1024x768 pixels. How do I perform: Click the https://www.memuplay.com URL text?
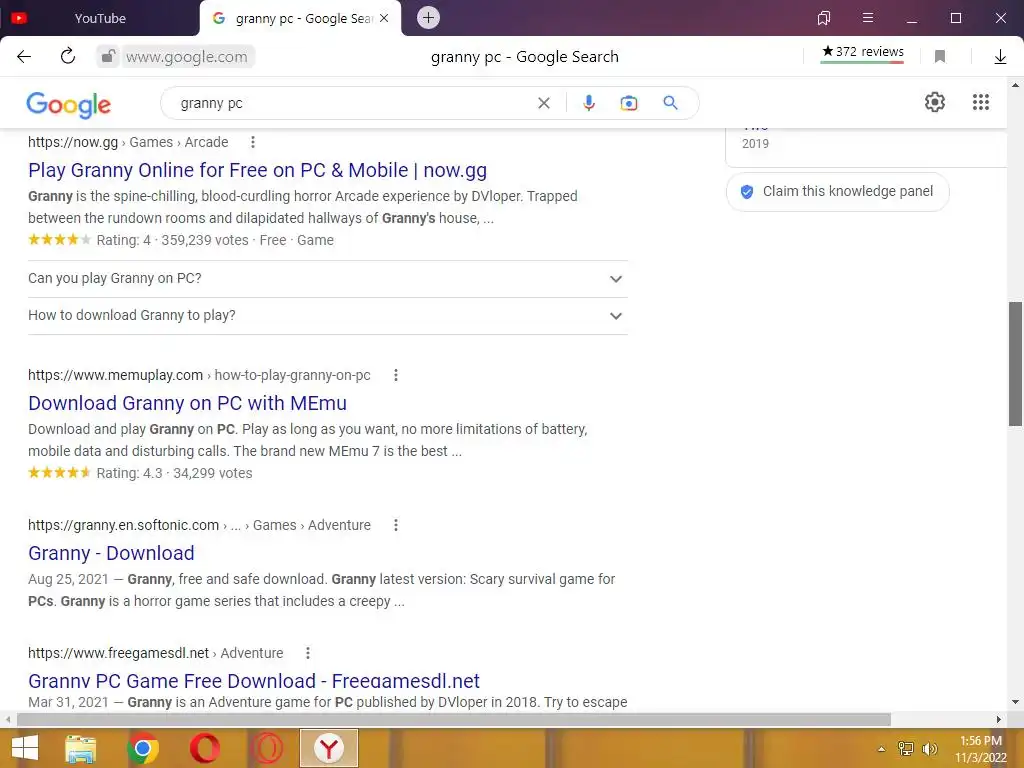(116, 376)
